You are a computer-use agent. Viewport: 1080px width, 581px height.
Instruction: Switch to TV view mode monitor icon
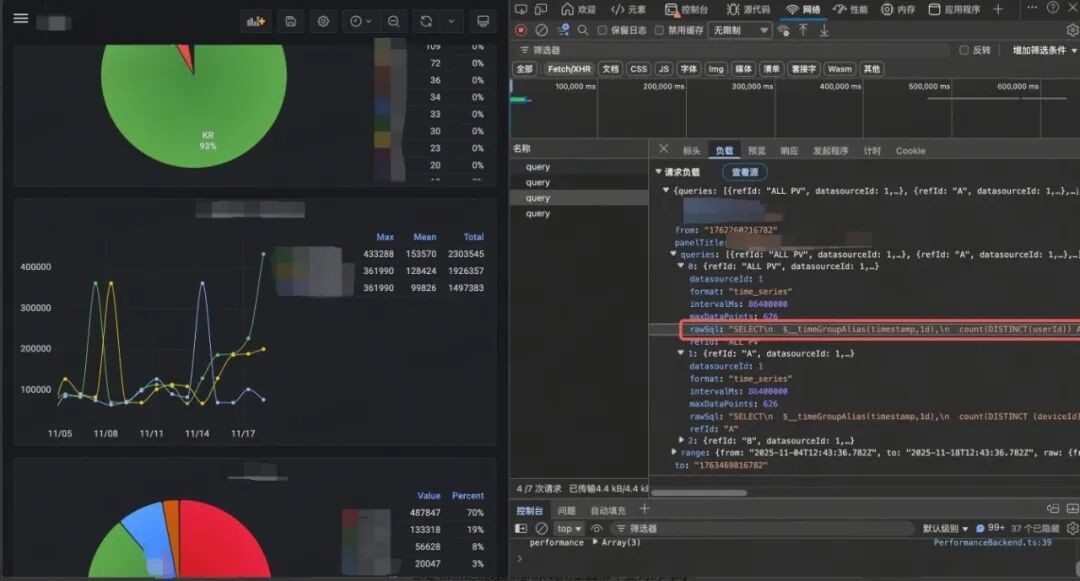point(483,21)
